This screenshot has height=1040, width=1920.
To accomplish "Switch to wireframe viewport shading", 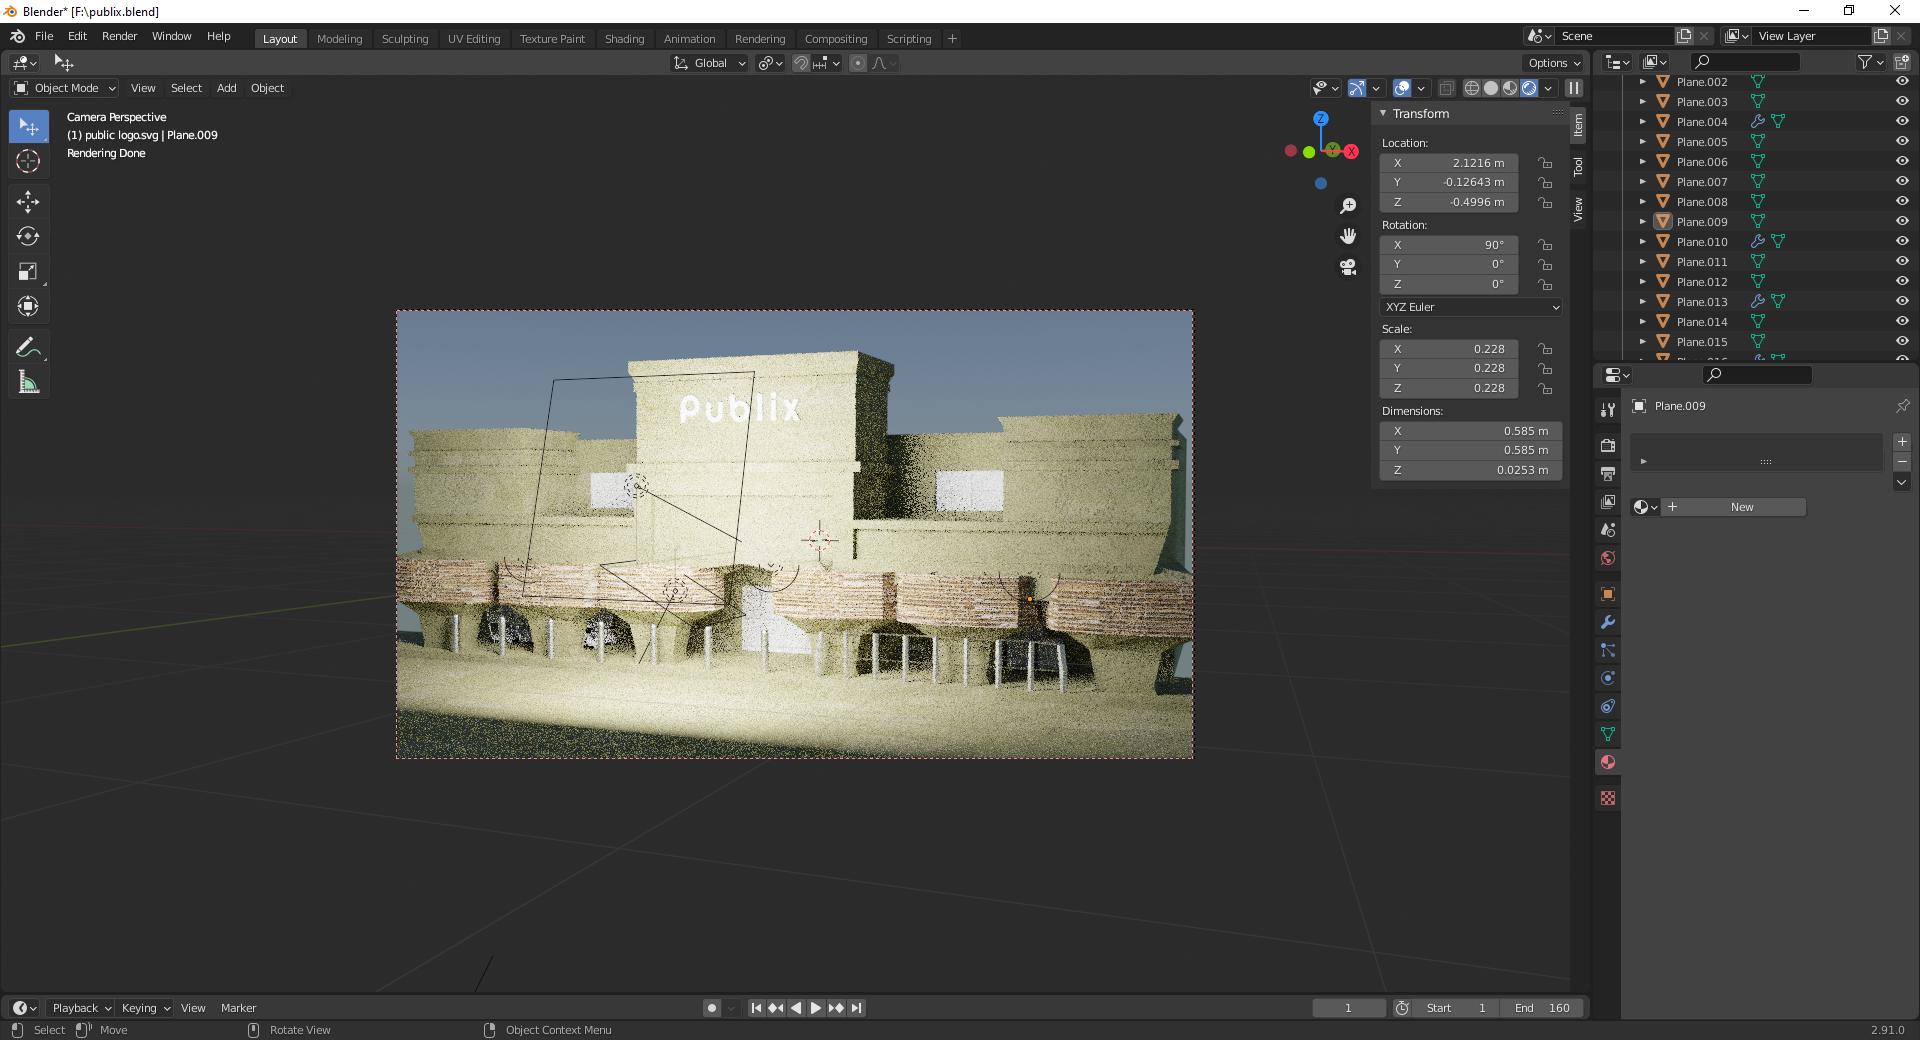I will click(x=1472, y=88).
